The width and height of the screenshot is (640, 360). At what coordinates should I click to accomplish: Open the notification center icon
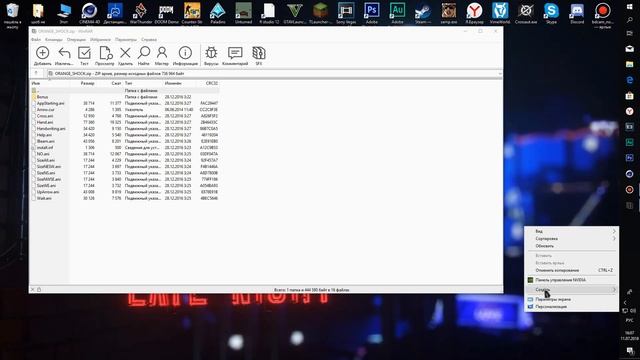point(630,351)
